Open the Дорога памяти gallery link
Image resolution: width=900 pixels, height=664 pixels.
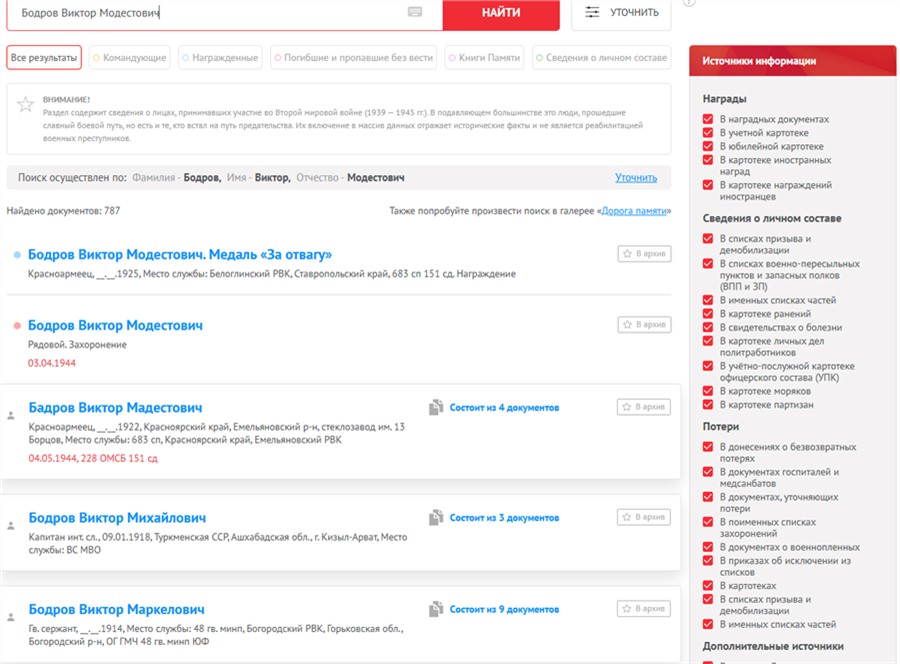(634, 211)
